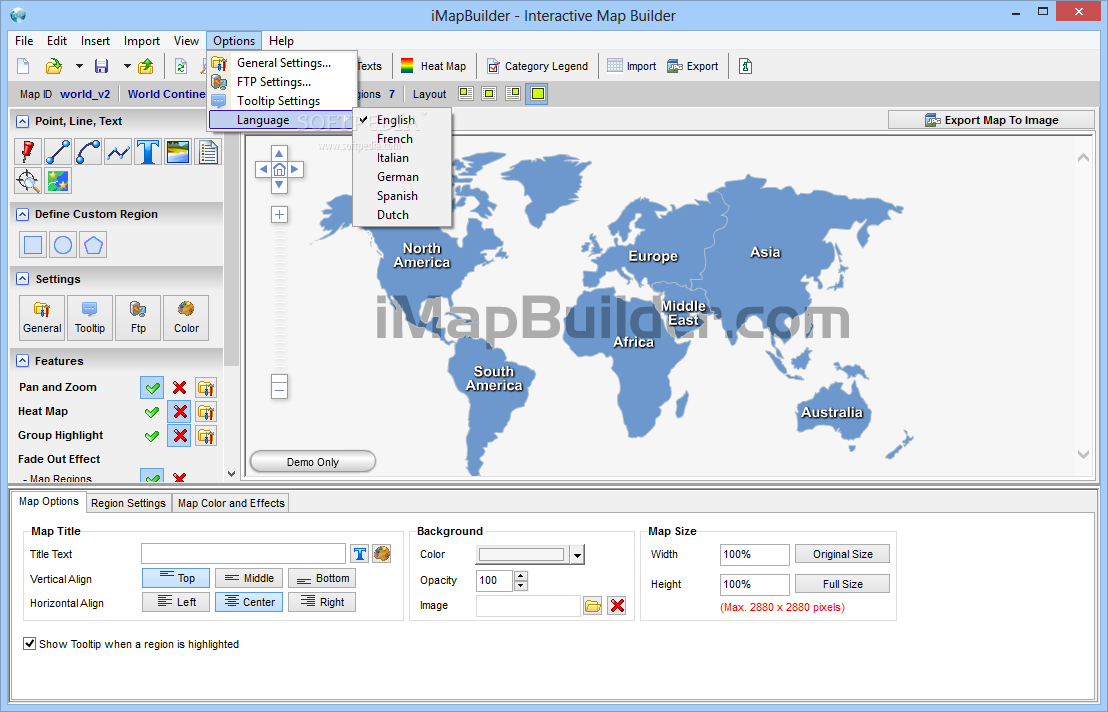
Task: Save the map with the floppy disk icon
Action: click(x=102, y=66)
